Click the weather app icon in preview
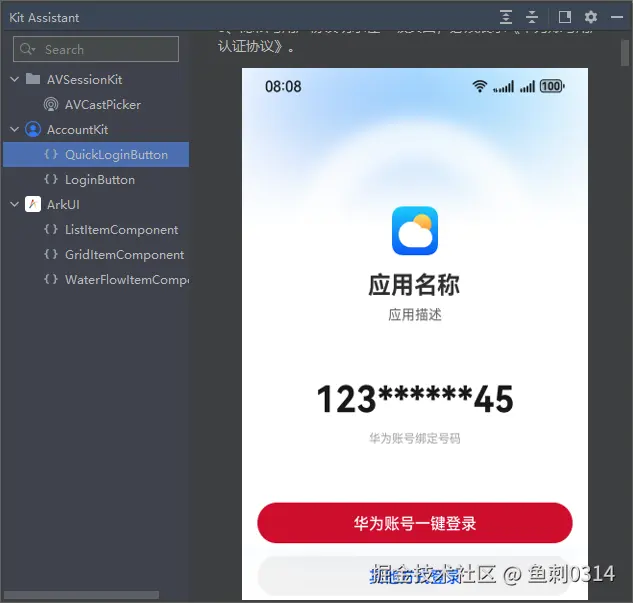The image size is (633, 603). click(x=415, y=231)
